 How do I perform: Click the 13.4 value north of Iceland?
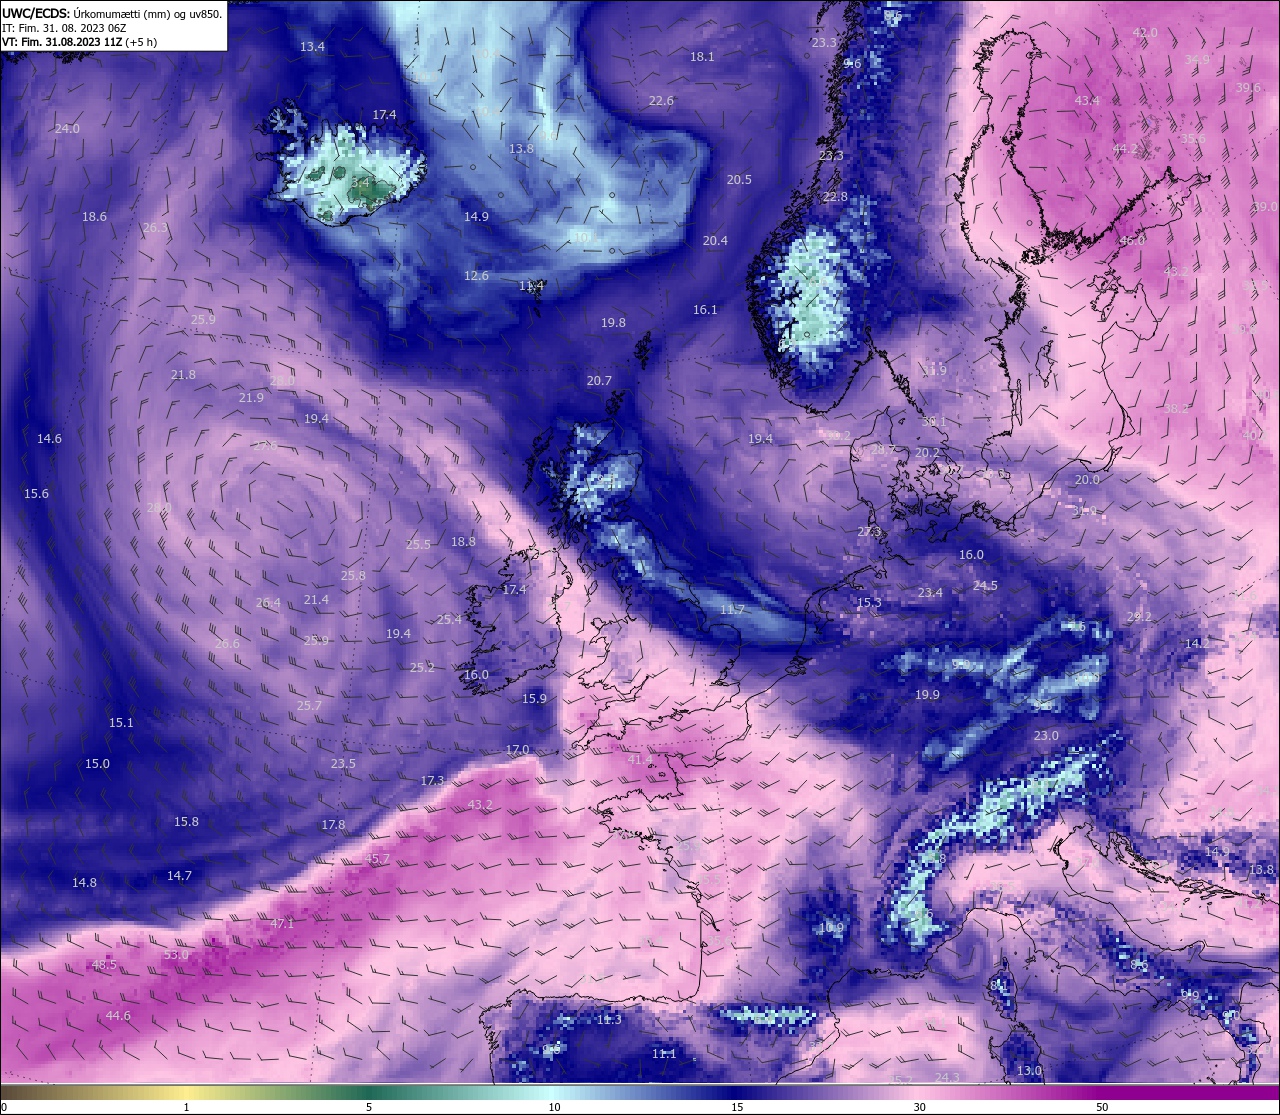pos(312,47)
